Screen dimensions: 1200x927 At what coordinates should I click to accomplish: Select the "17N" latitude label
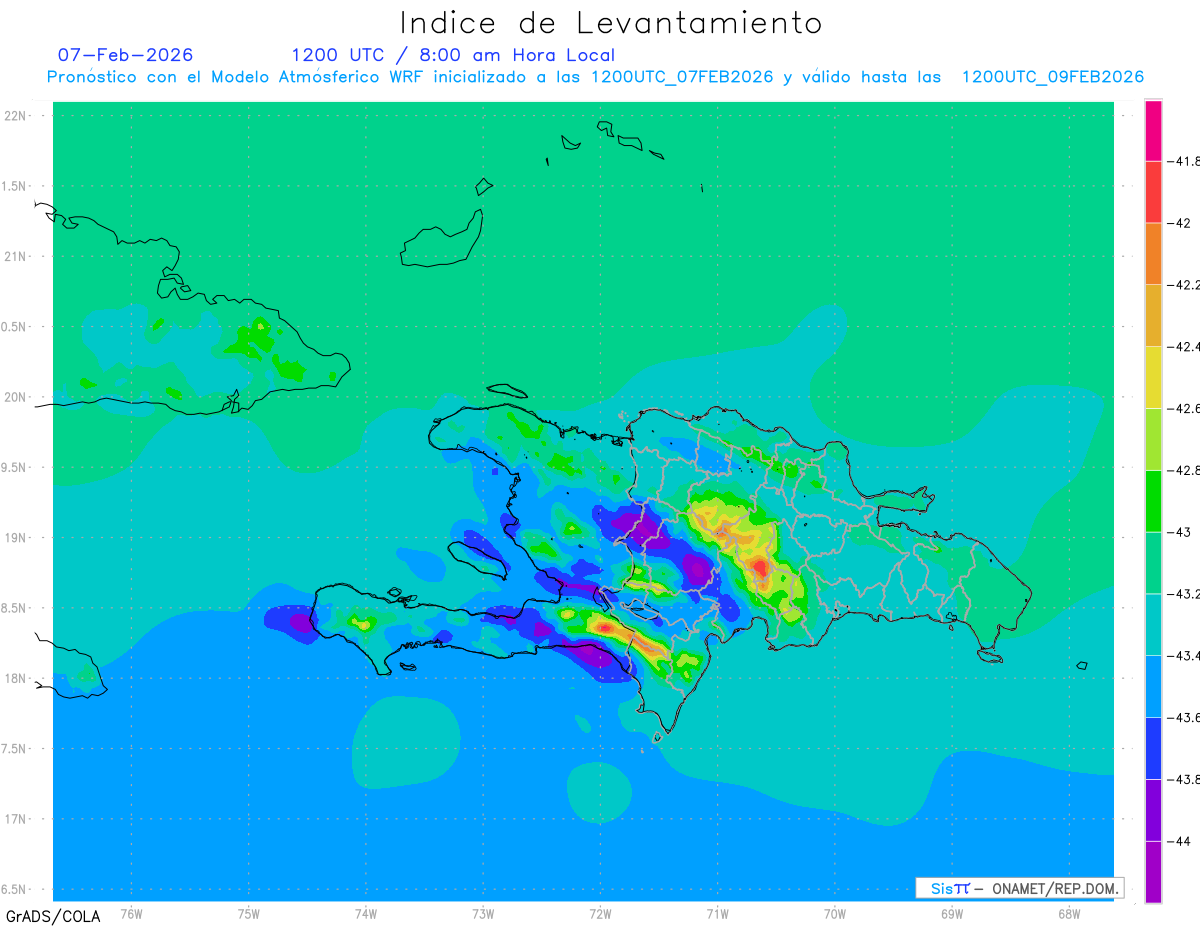17,819
